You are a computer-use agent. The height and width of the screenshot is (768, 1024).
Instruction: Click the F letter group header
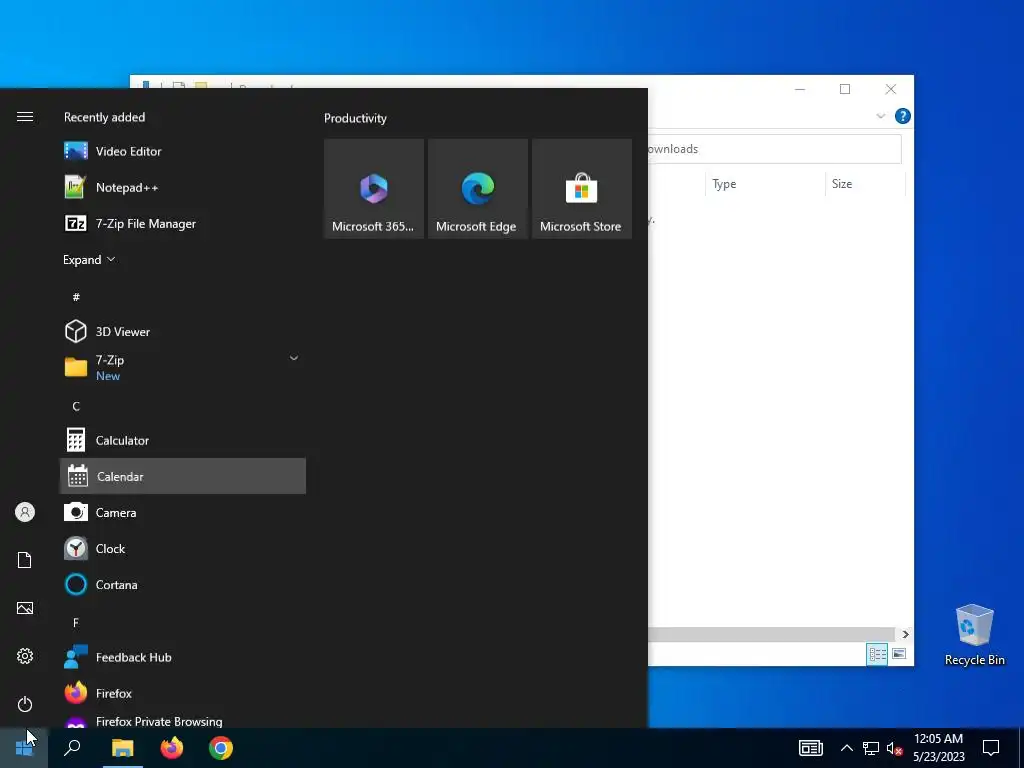tap(76, 622)
